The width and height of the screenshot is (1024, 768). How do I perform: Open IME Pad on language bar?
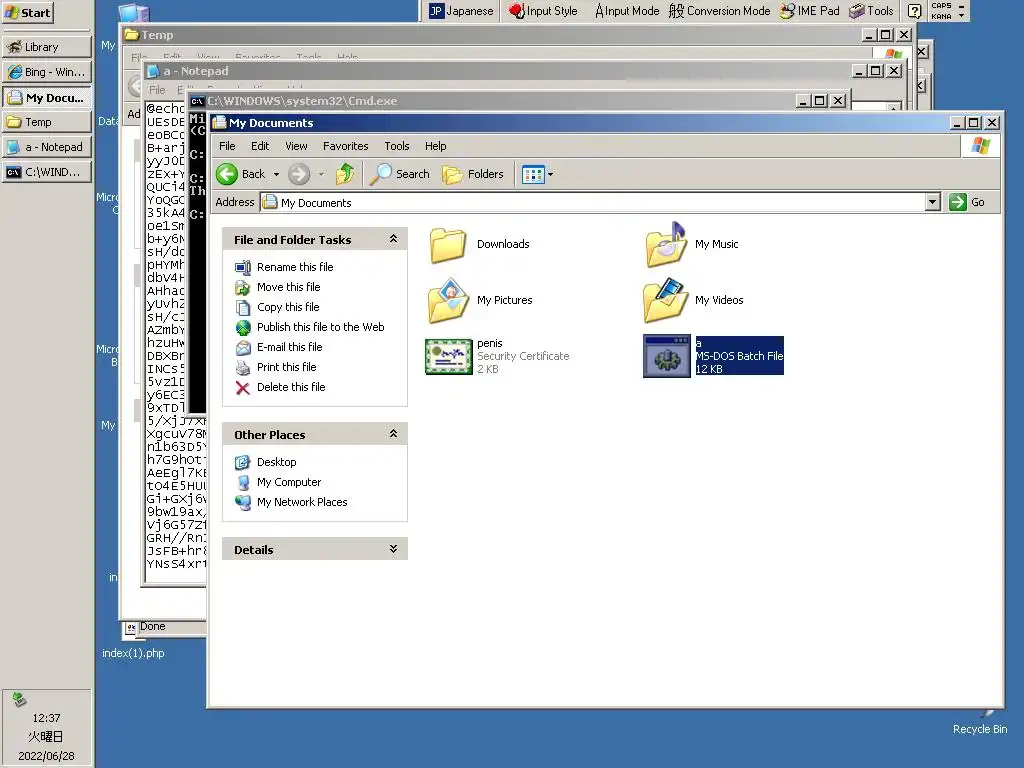click(810, 11)
